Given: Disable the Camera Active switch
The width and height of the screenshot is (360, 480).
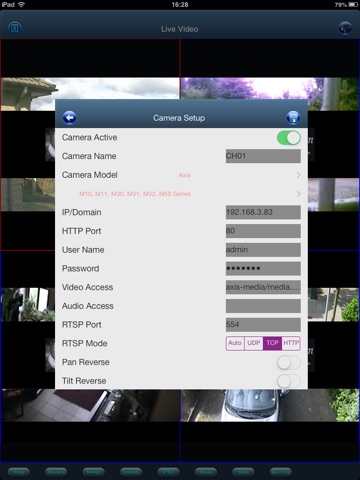Looking at the screenshot, I should point(289,138).
